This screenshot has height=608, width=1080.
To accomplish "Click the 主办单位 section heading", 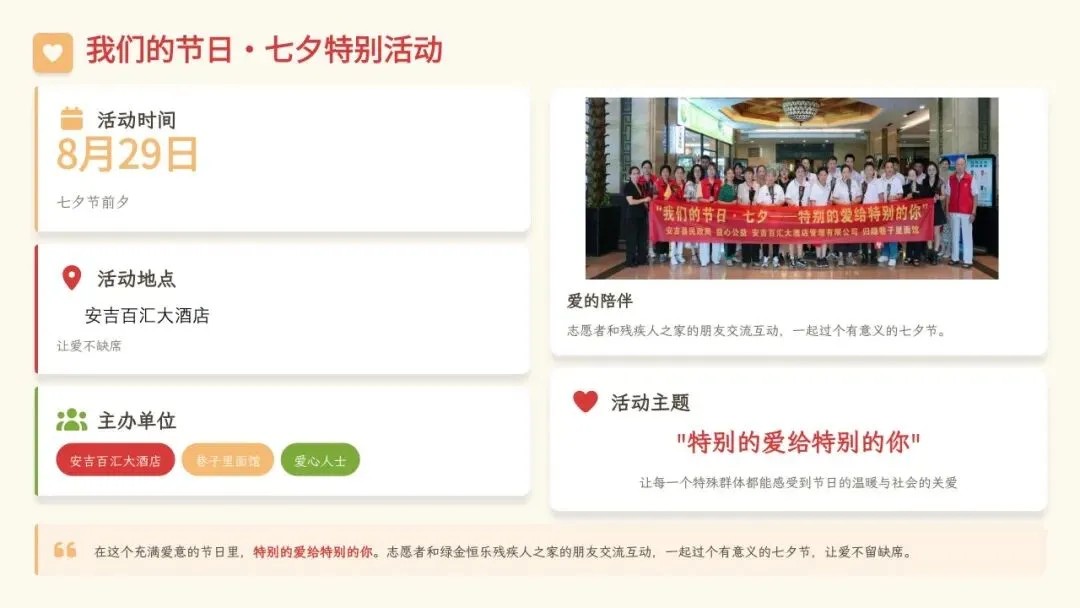I will tap(136, 420).
